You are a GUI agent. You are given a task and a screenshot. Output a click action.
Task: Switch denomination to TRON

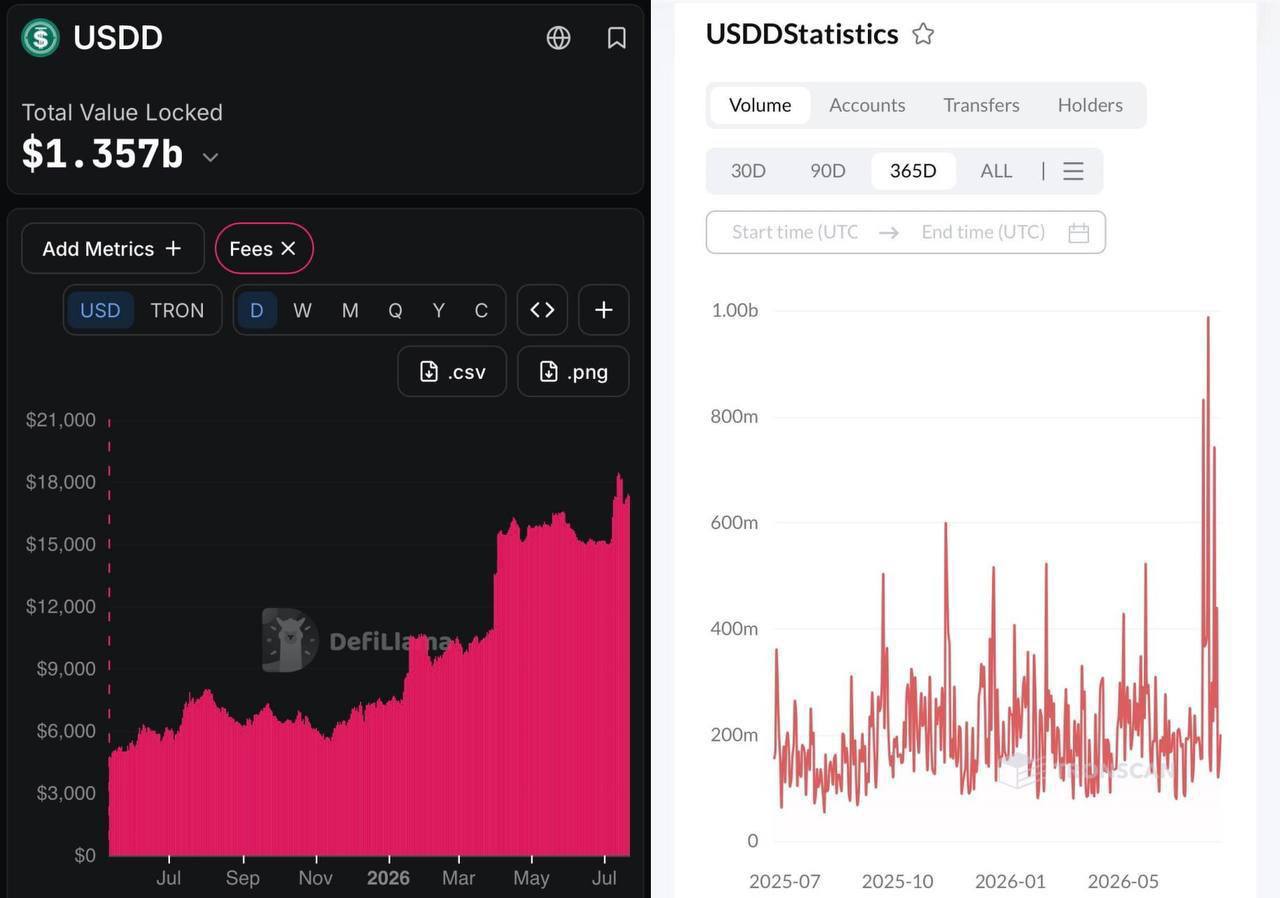pos(177,310)
